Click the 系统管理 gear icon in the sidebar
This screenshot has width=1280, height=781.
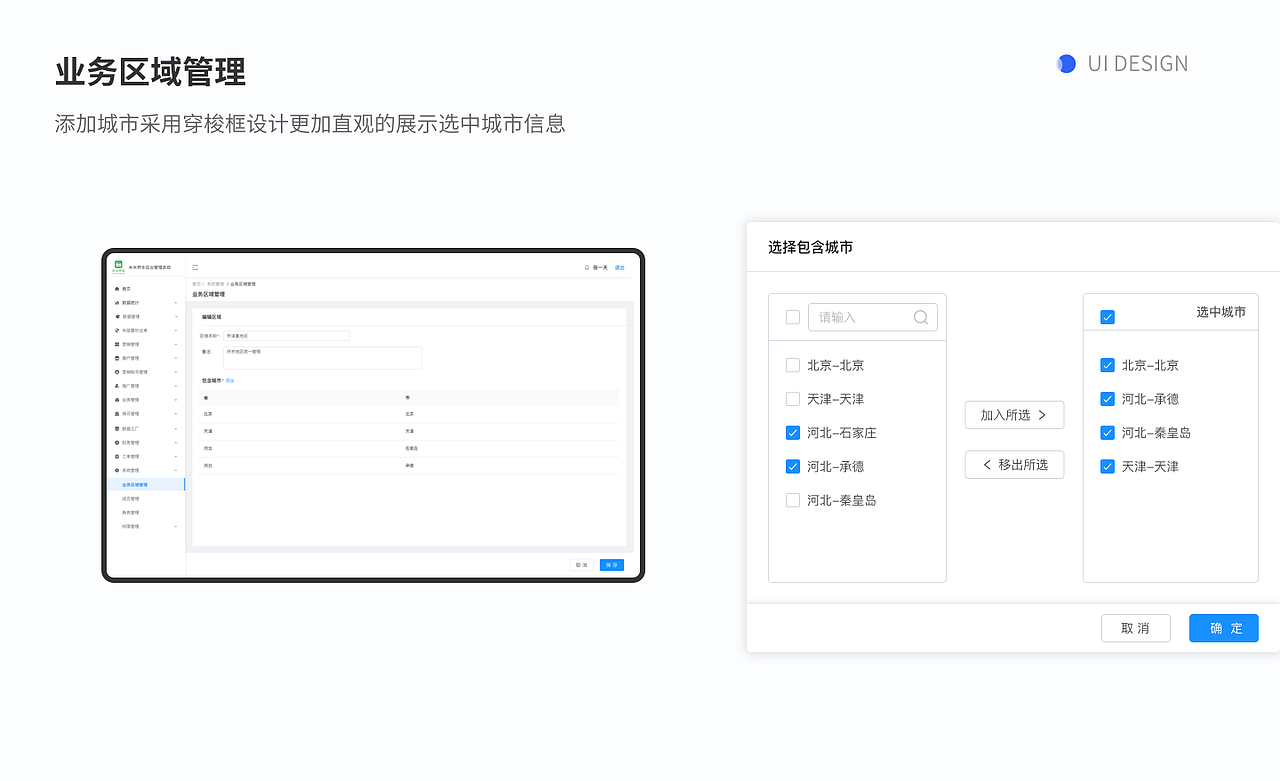click(x=117, y=469)
